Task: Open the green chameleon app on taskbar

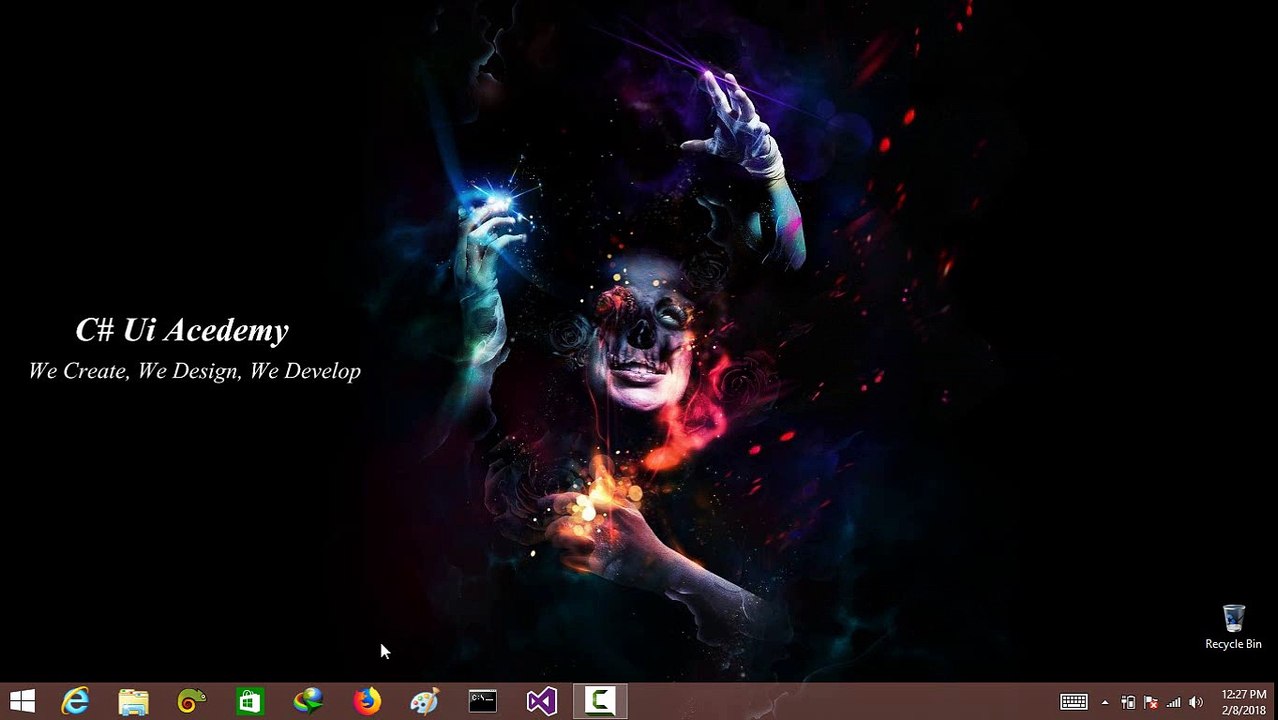Action: click(191, 701)
